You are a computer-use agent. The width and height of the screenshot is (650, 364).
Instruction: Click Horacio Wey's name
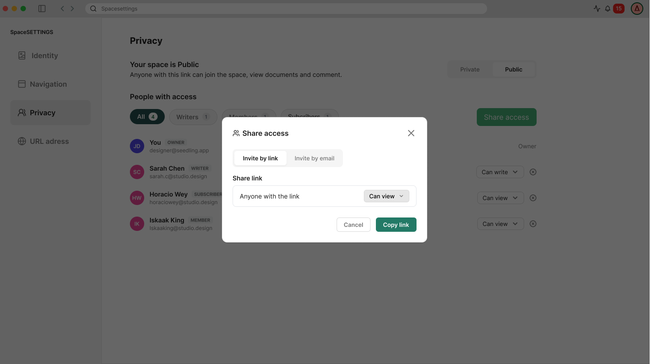point(168,194)
